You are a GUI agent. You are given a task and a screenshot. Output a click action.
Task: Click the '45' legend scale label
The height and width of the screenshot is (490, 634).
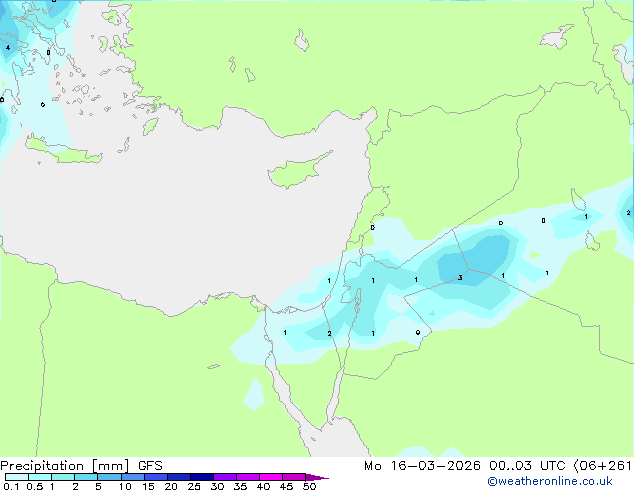point(286,486)
